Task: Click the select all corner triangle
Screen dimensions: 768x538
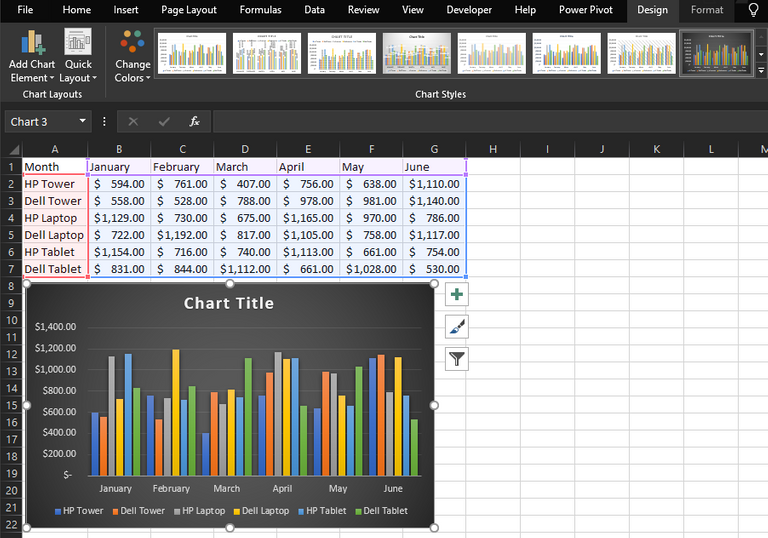Action: pos(14,149)
